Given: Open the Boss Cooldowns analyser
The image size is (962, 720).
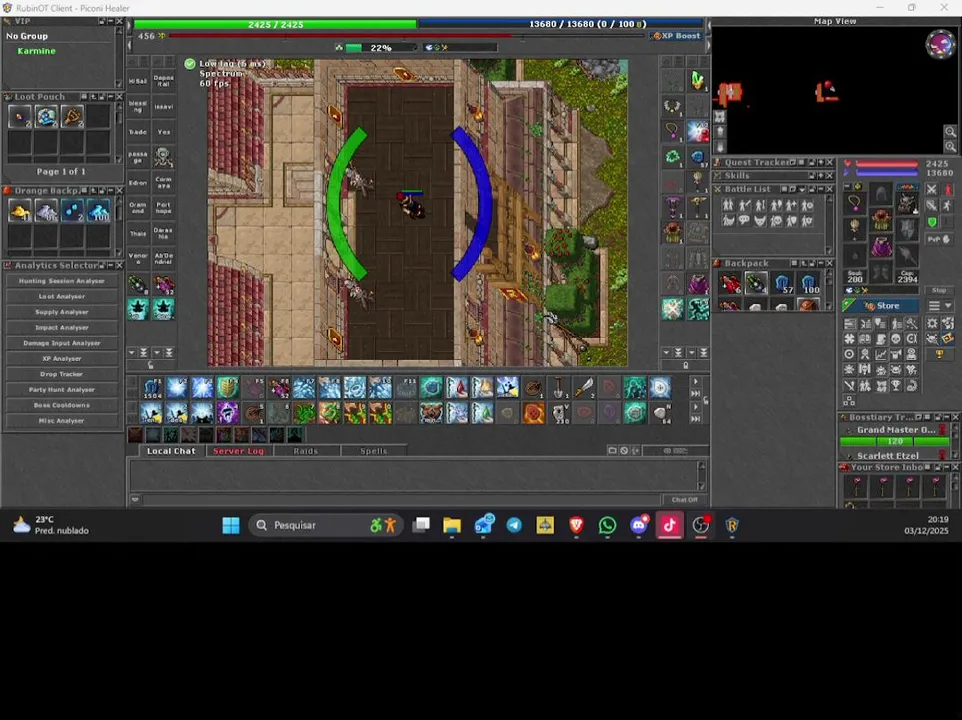Looking at the screenshot, I should [61, 405].
